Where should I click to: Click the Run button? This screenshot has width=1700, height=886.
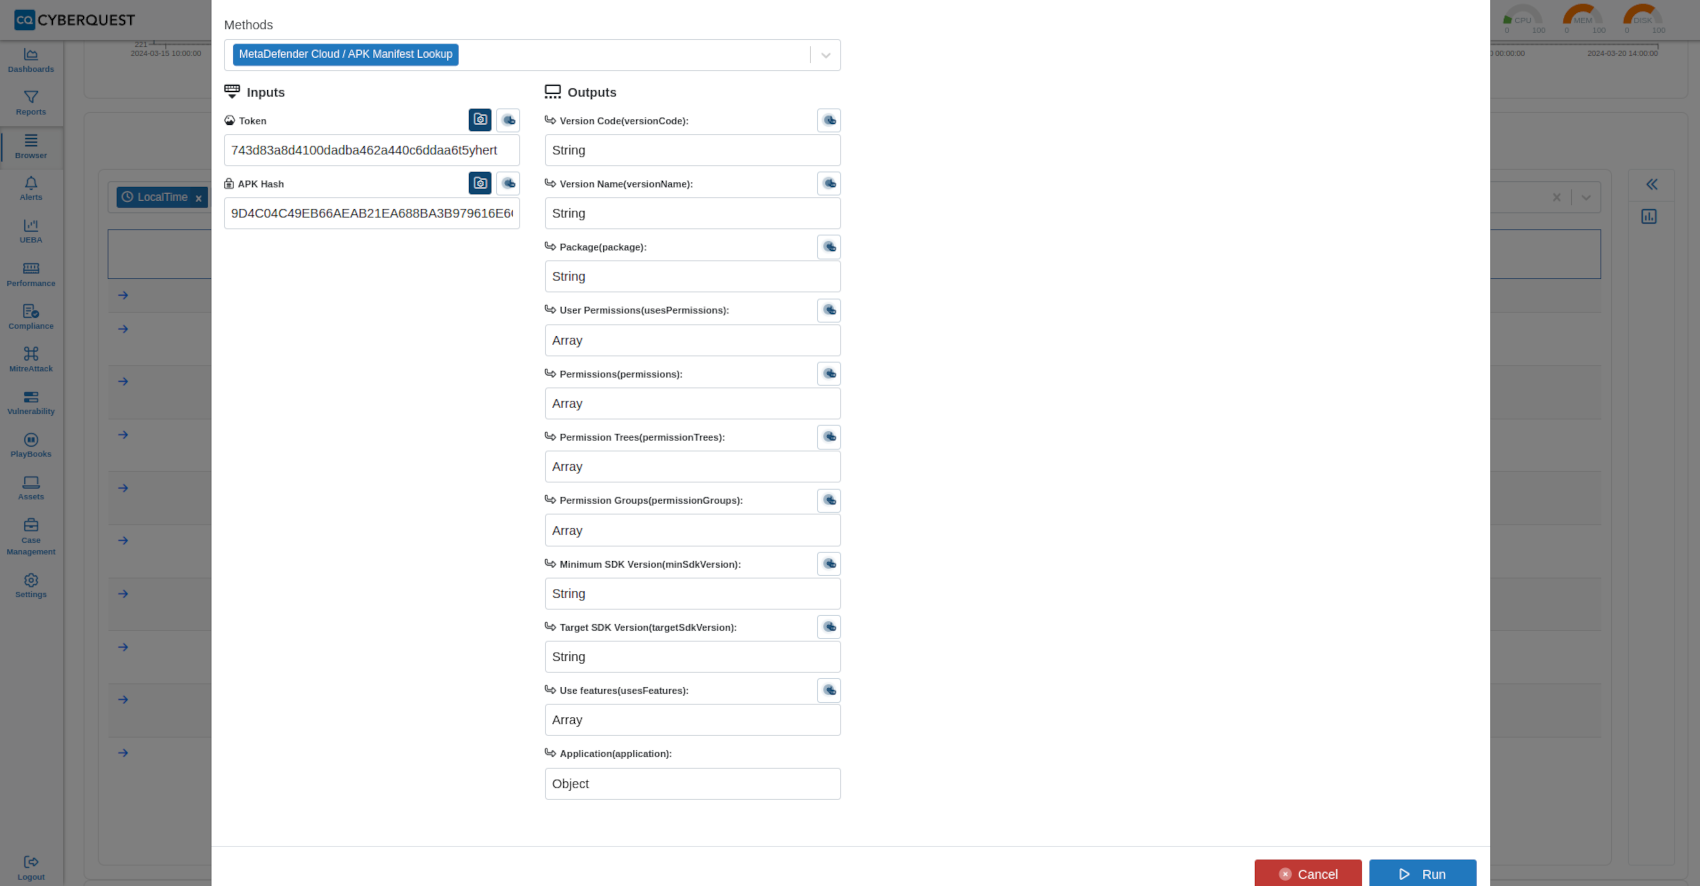1422,873
